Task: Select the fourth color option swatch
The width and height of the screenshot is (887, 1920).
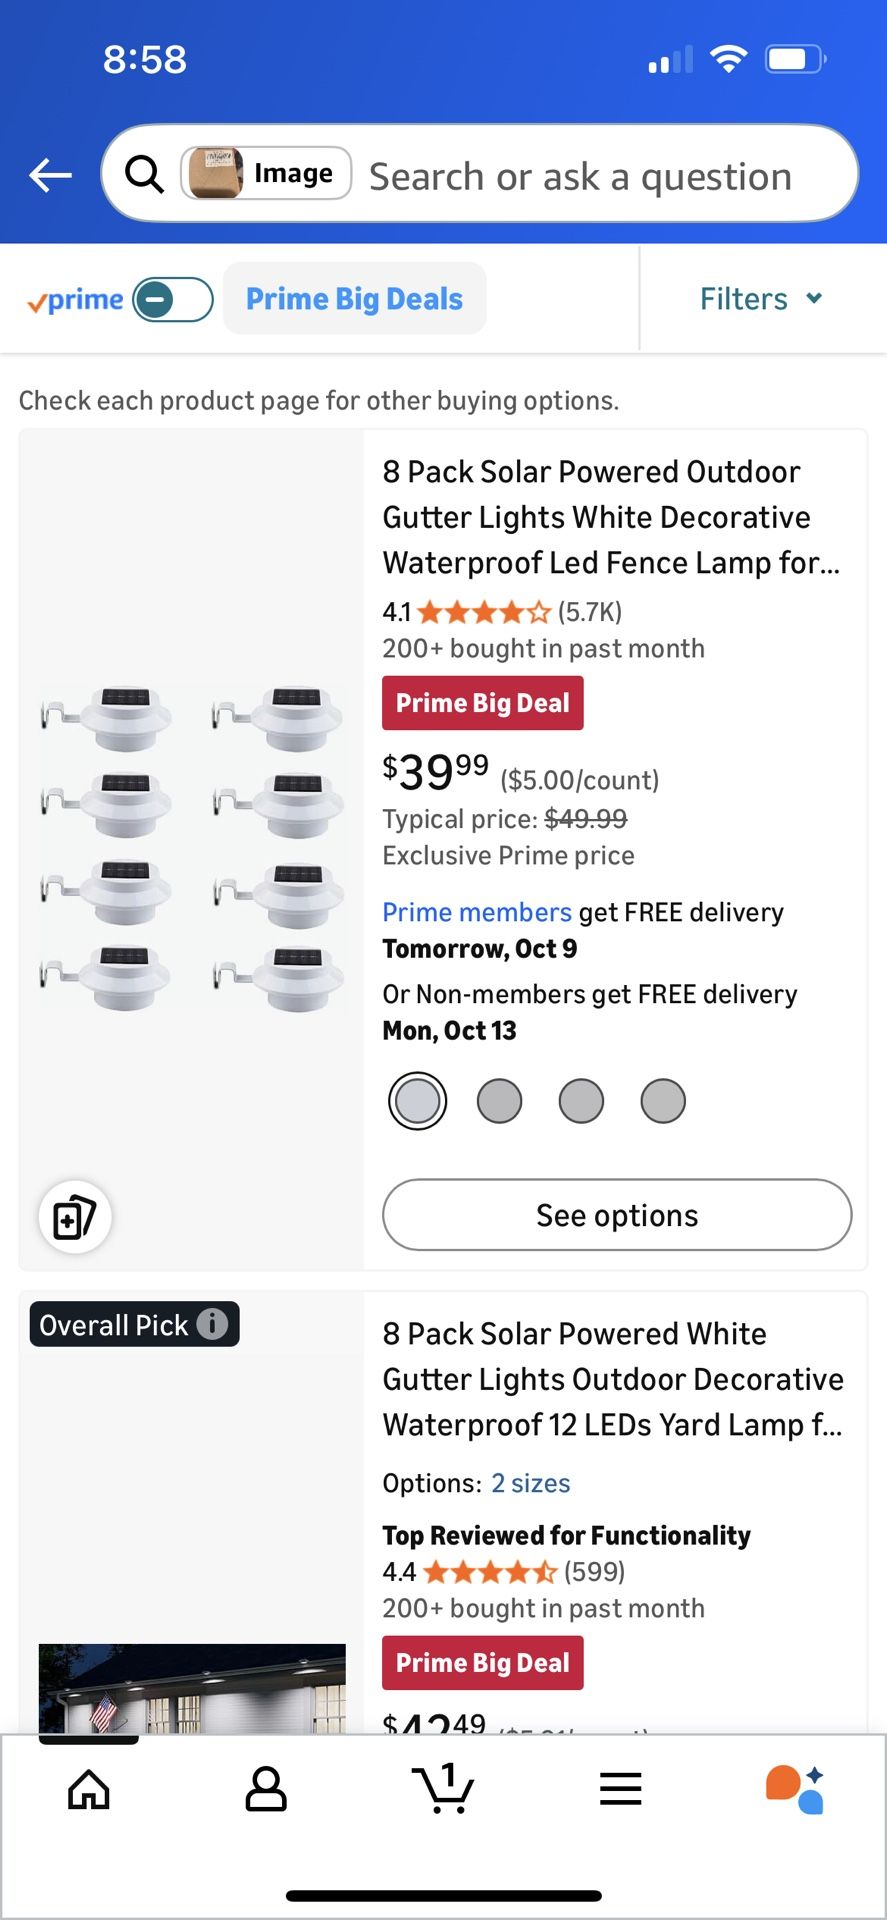Action: coord(663,1101)
